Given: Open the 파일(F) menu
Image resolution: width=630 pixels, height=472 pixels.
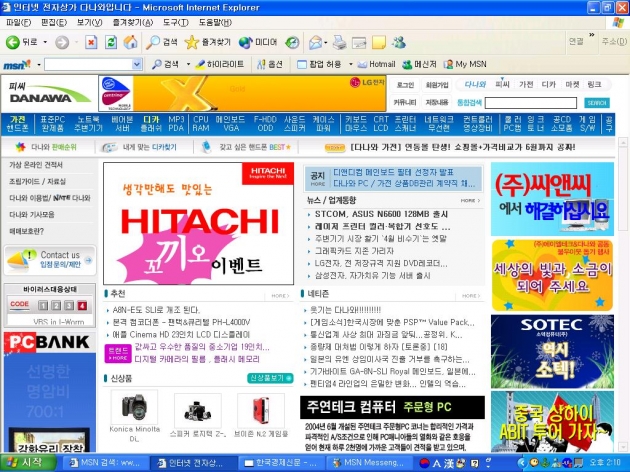Looking at the screenshot, I should tap(18, 22).
